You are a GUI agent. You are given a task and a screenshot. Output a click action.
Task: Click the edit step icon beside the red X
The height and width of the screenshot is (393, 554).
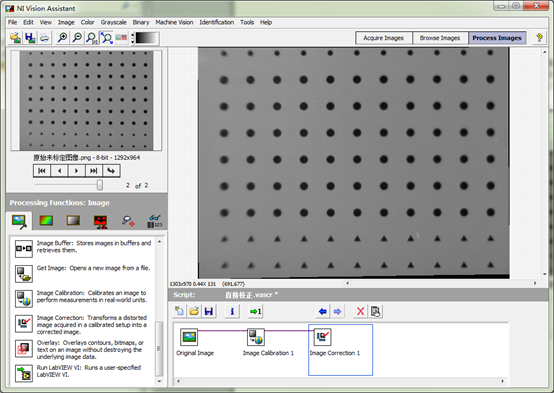[375, 311]
